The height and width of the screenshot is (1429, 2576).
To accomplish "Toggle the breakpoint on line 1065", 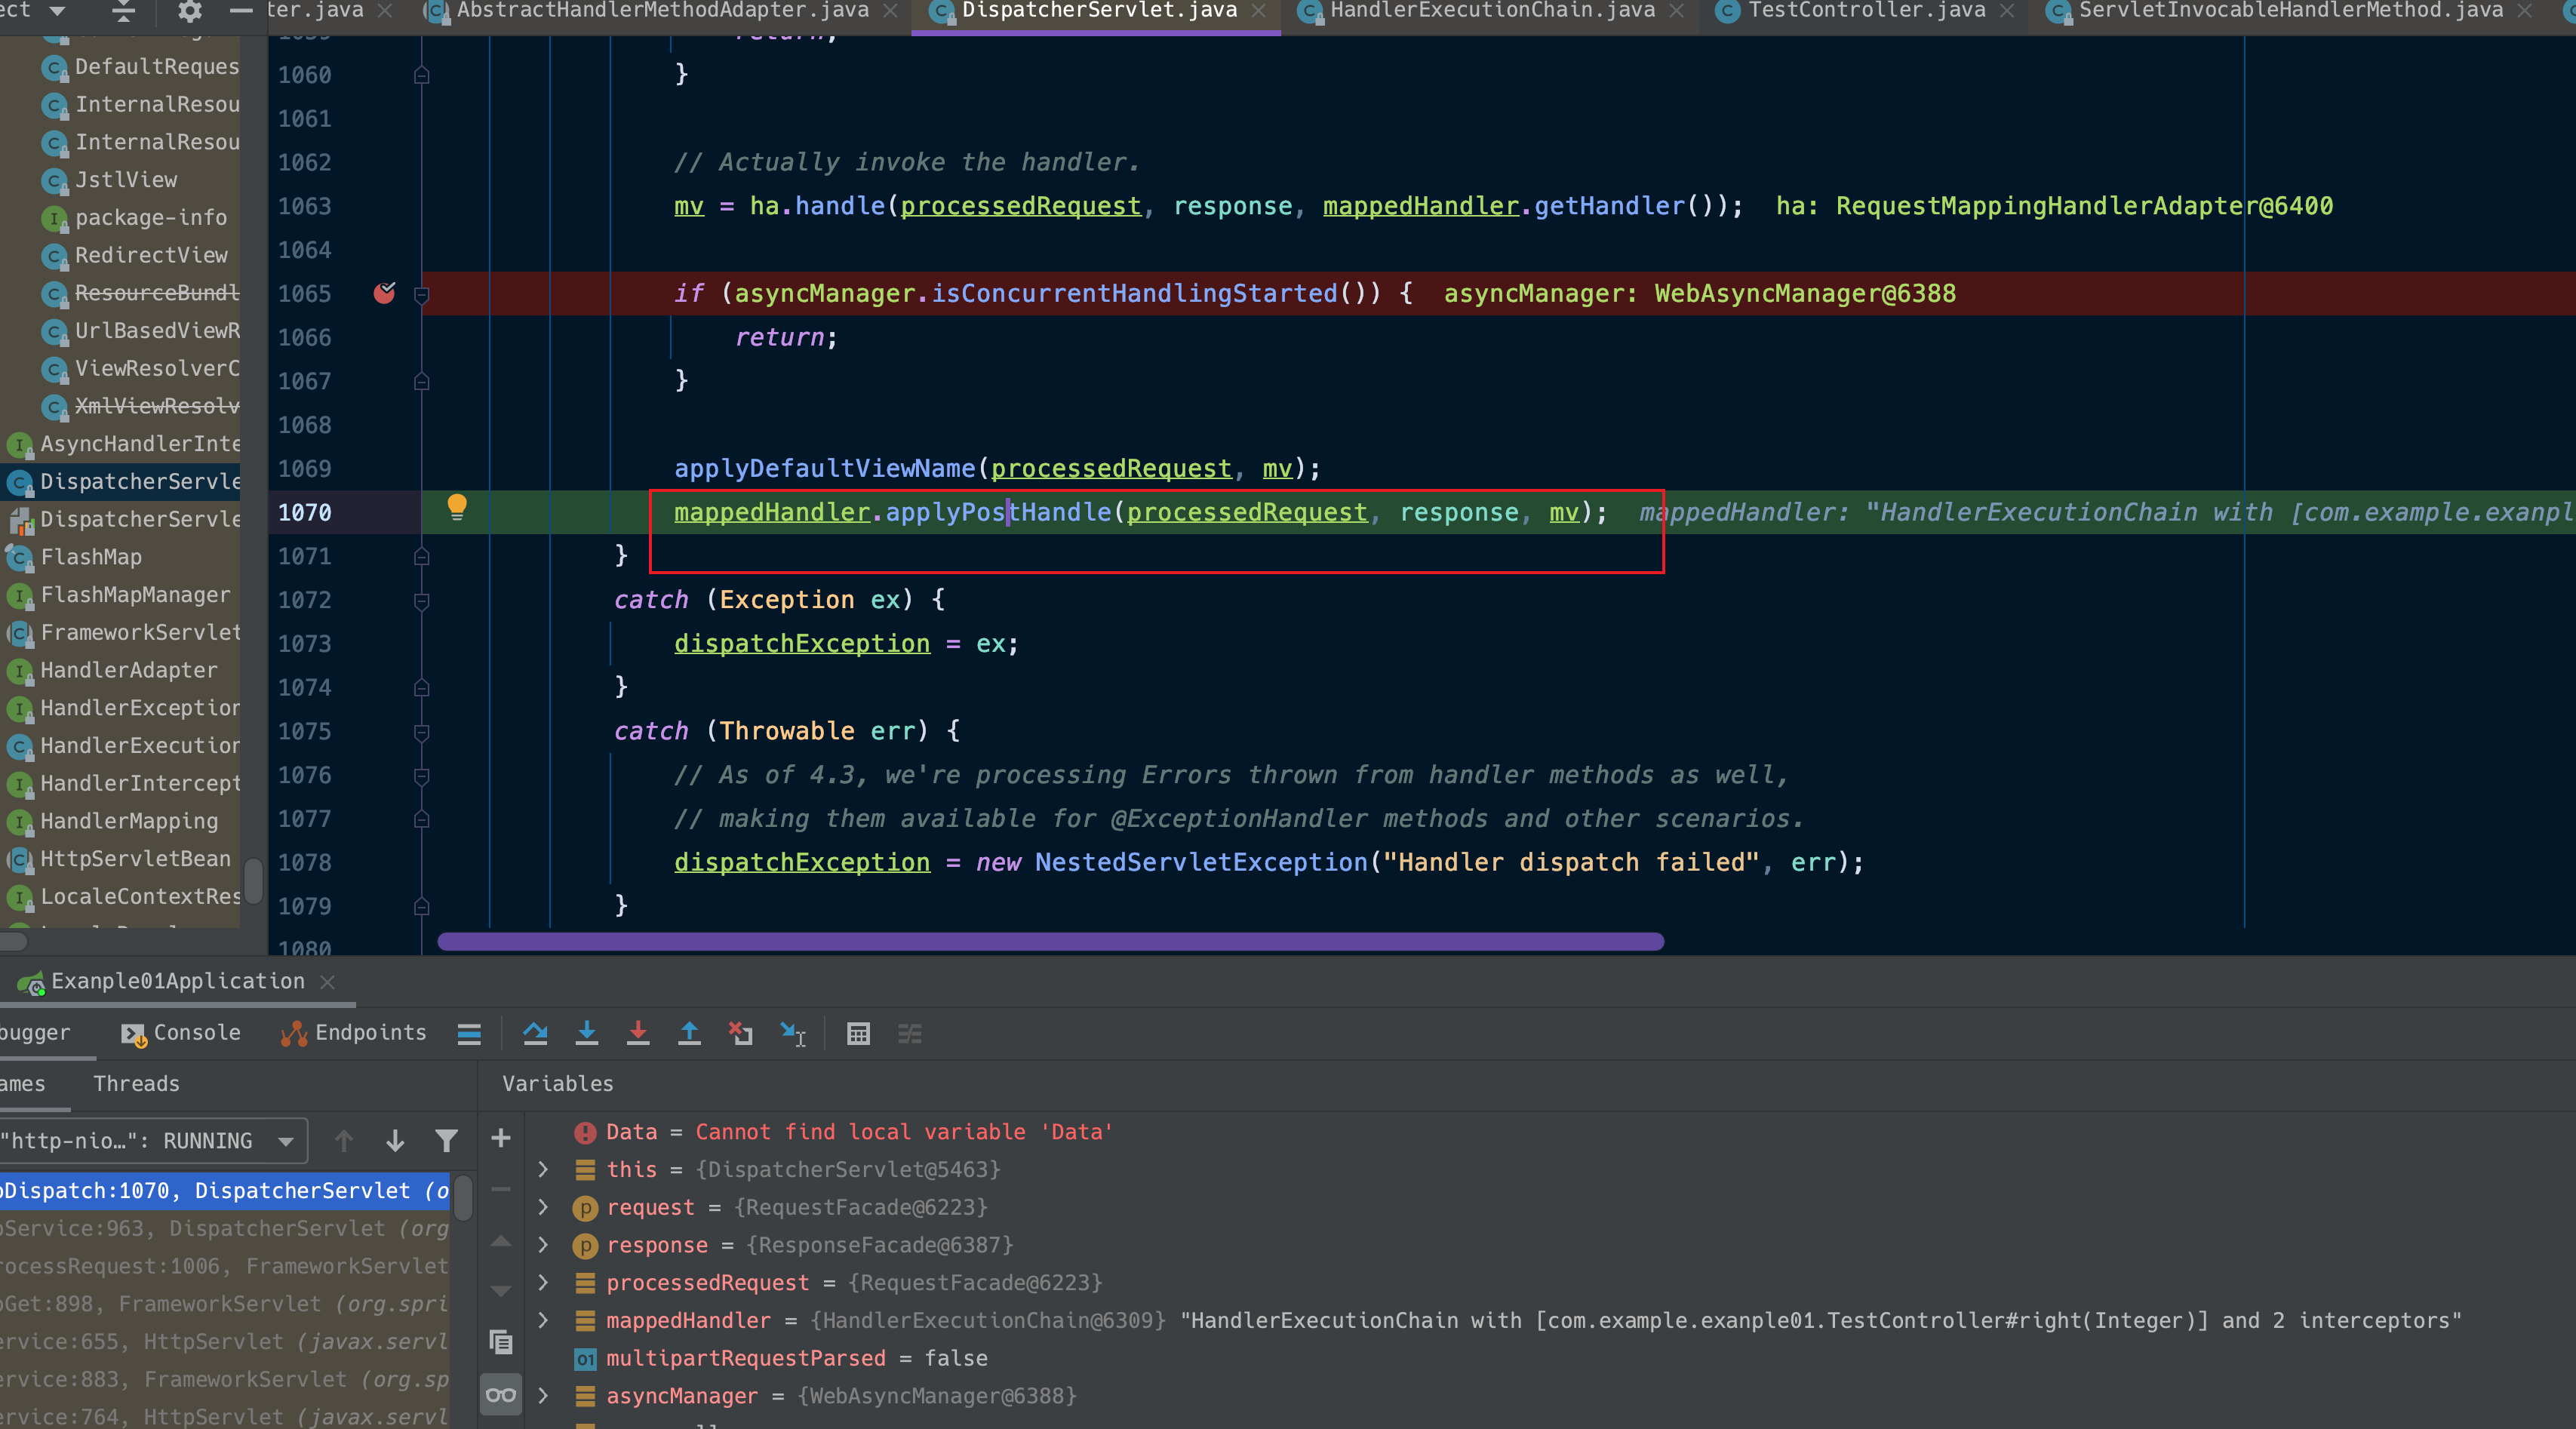I will 384,293.
